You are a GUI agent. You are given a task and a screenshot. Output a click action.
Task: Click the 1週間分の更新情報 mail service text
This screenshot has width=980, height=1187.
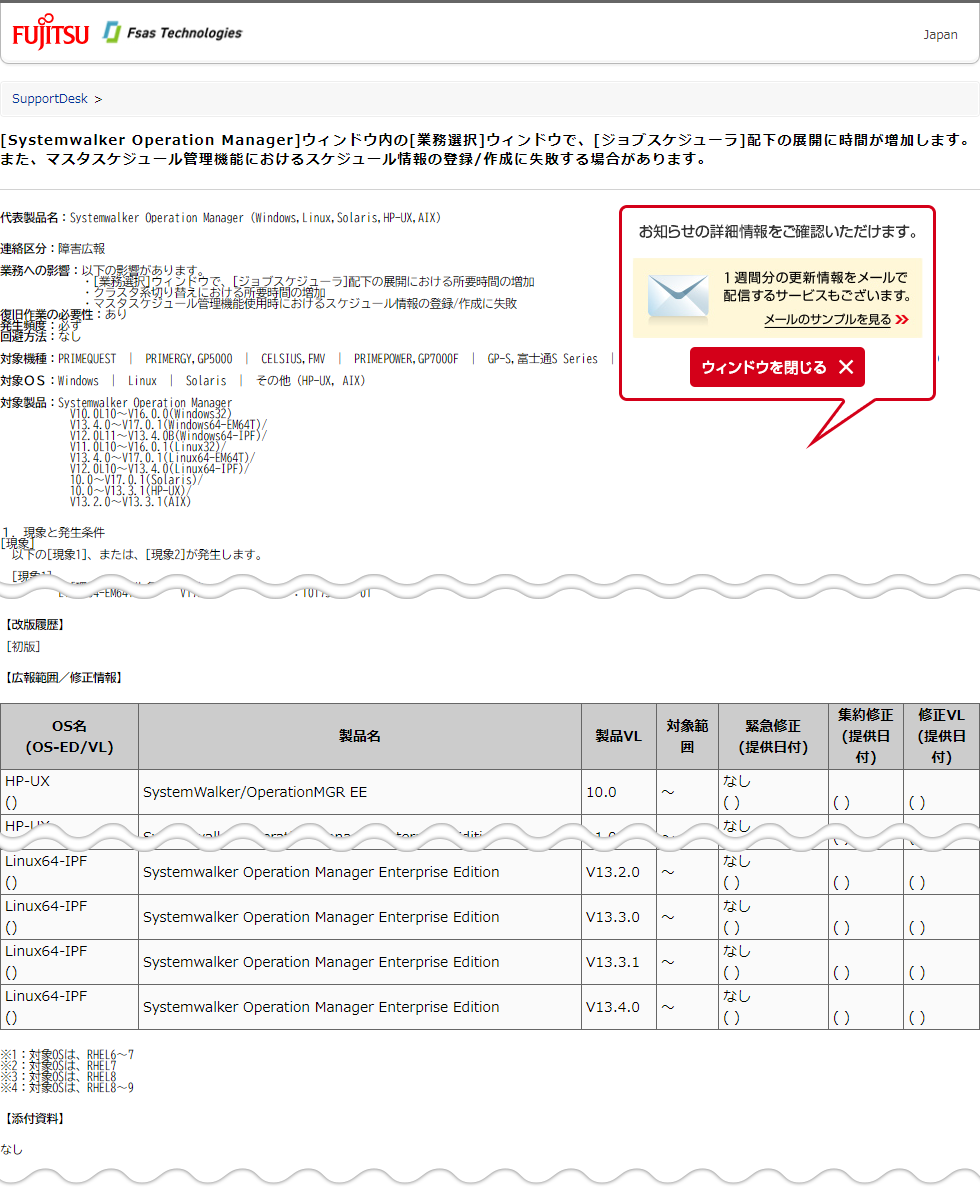pyautogui.click(x=817, y=286)
